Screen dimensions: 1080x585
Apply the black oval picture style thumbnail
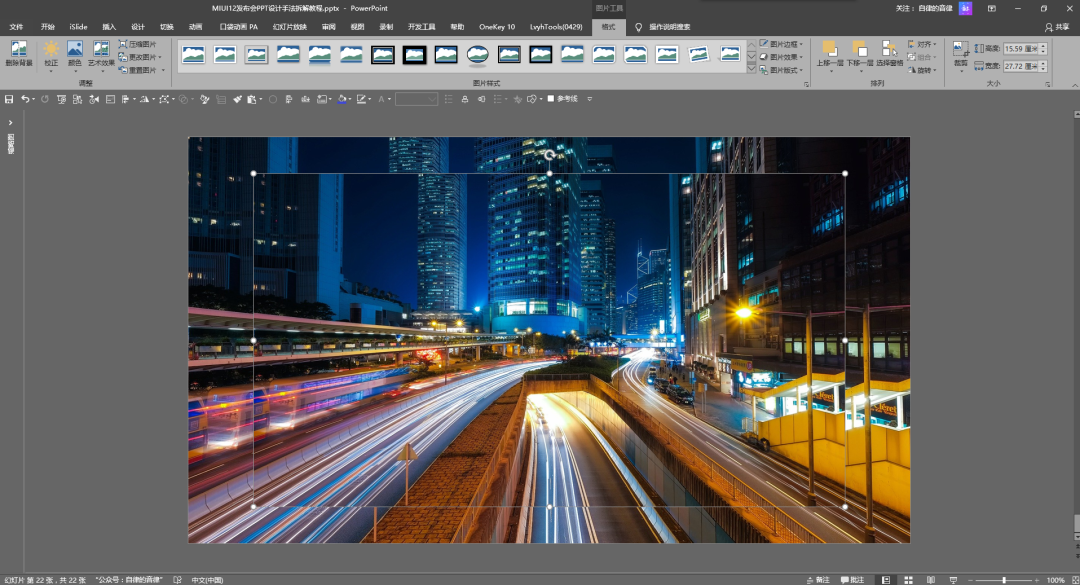coord(478,54)
